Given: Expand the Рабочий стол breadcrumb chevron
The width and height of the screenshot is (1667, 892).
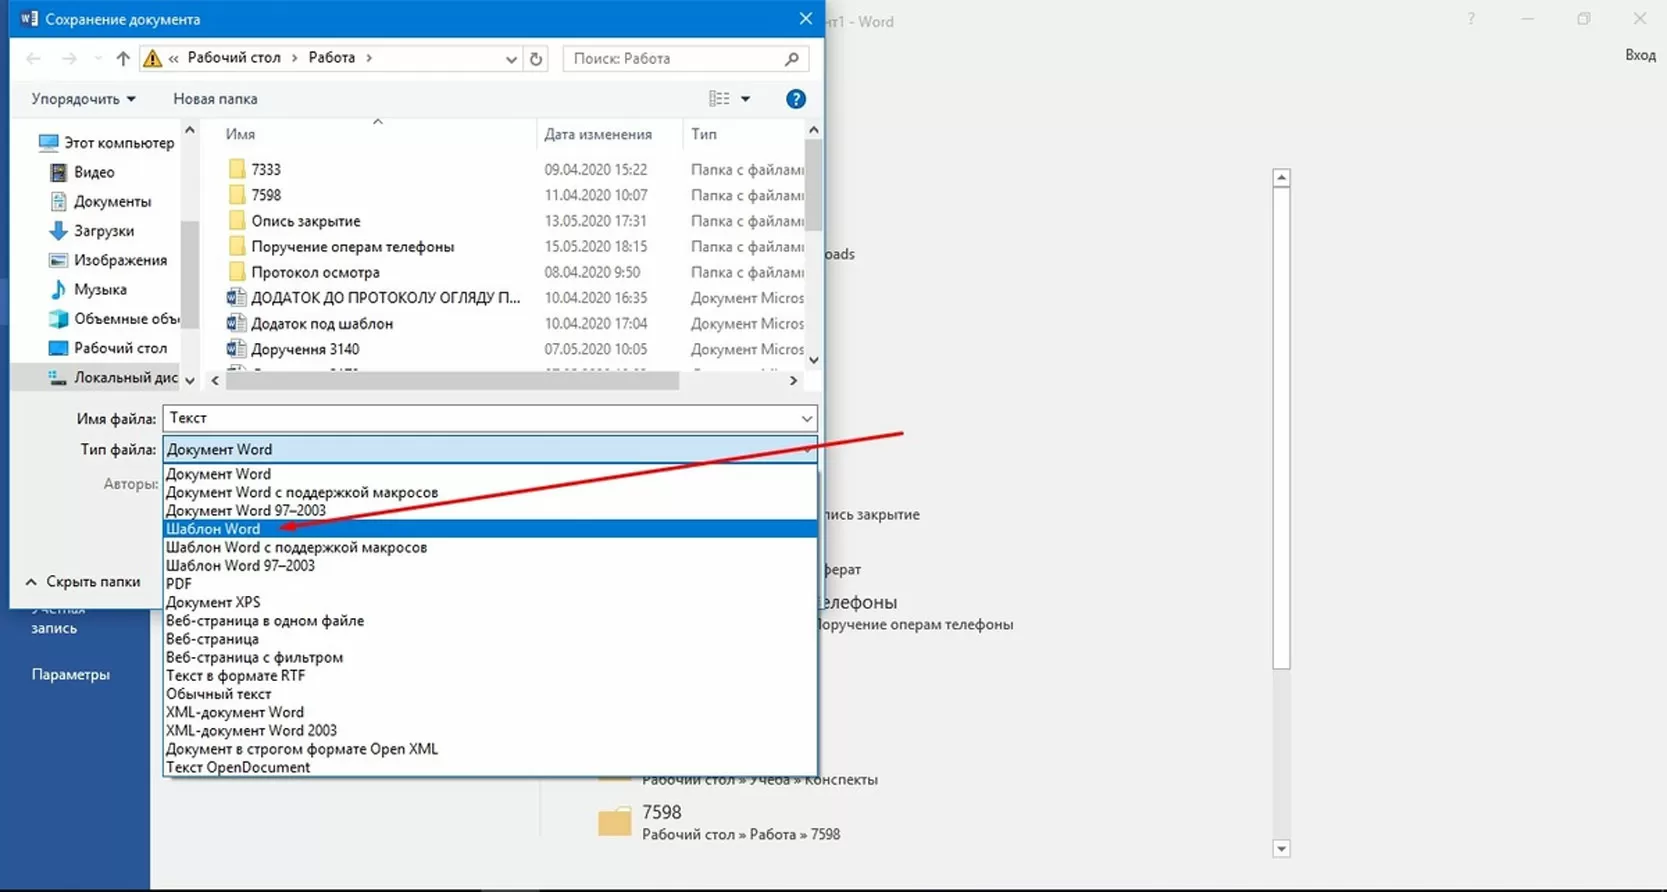Looking at the screenshot, I should tap(294, 58).
